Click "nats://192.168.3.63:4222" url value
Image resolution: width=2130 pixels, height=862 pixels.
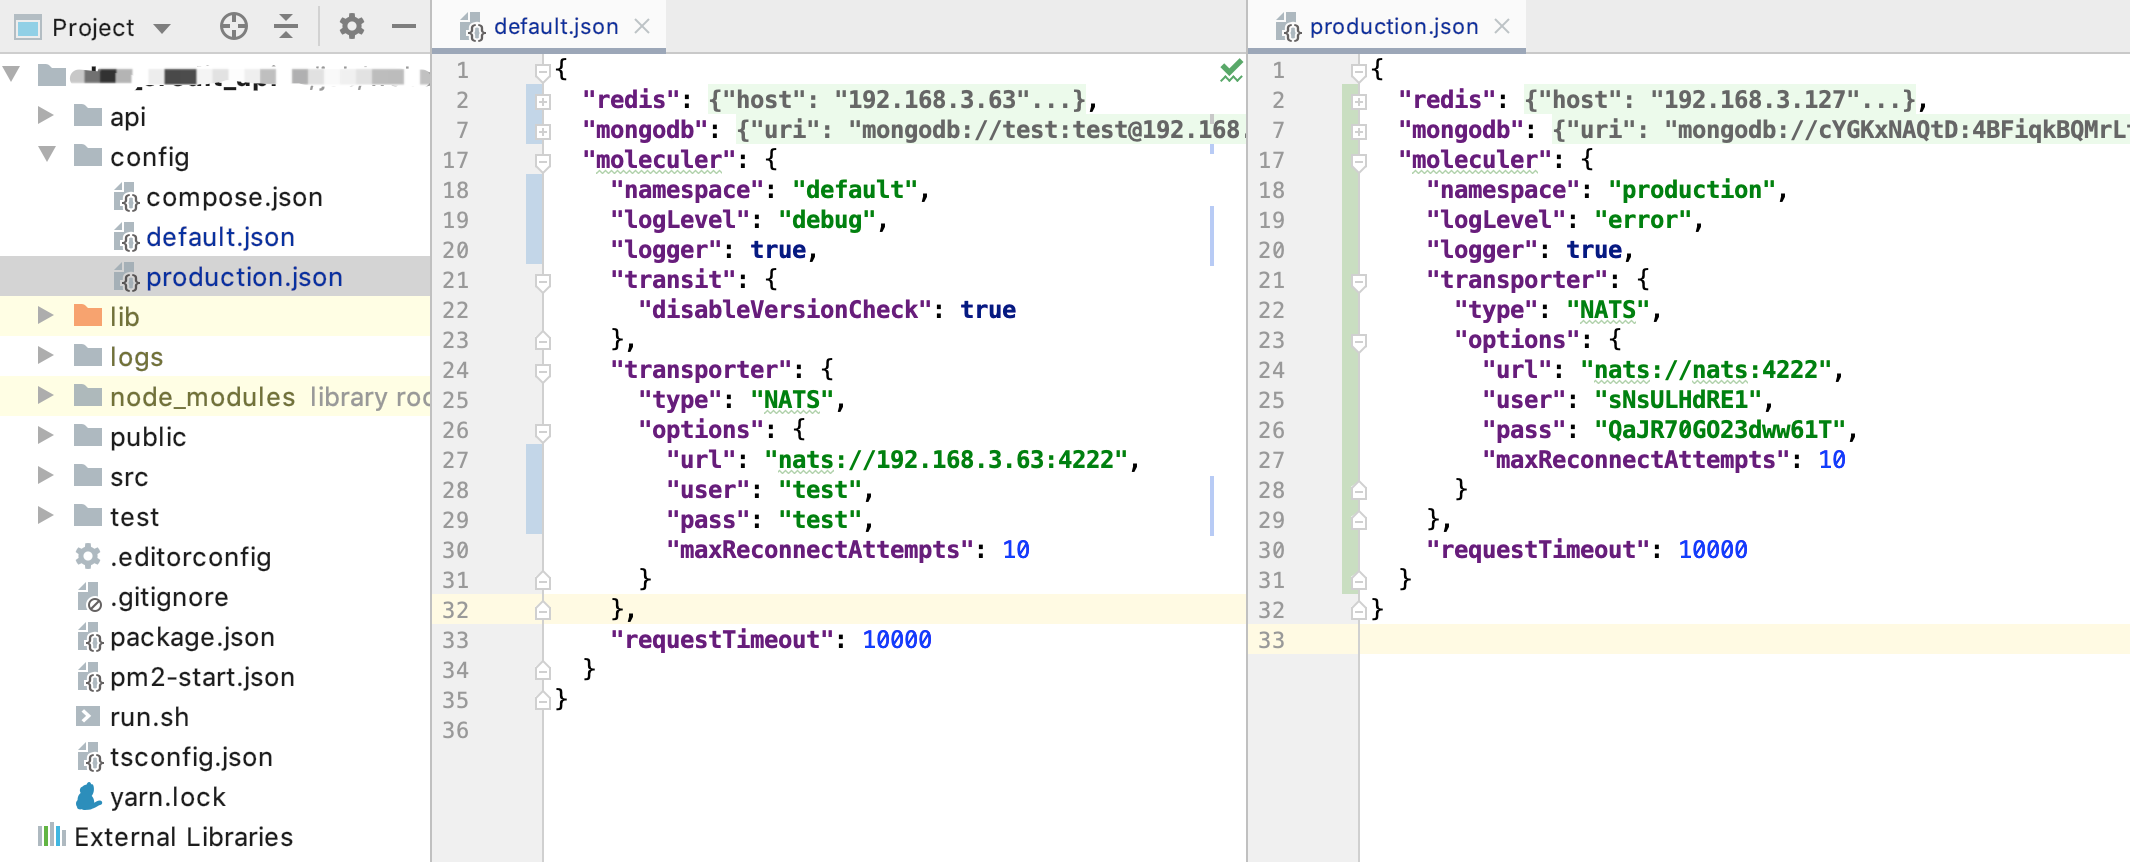click(x=946, y=460)
